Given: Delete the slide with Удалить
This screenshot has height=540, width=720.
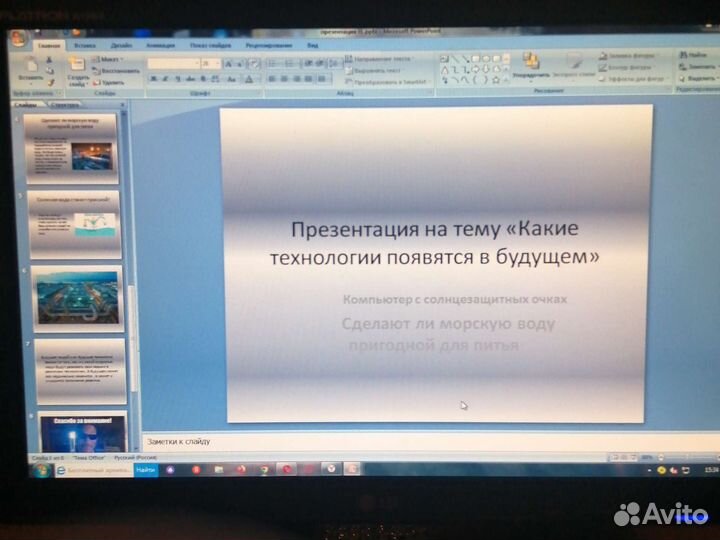Looking at the screenshot, I should [109, 83].
